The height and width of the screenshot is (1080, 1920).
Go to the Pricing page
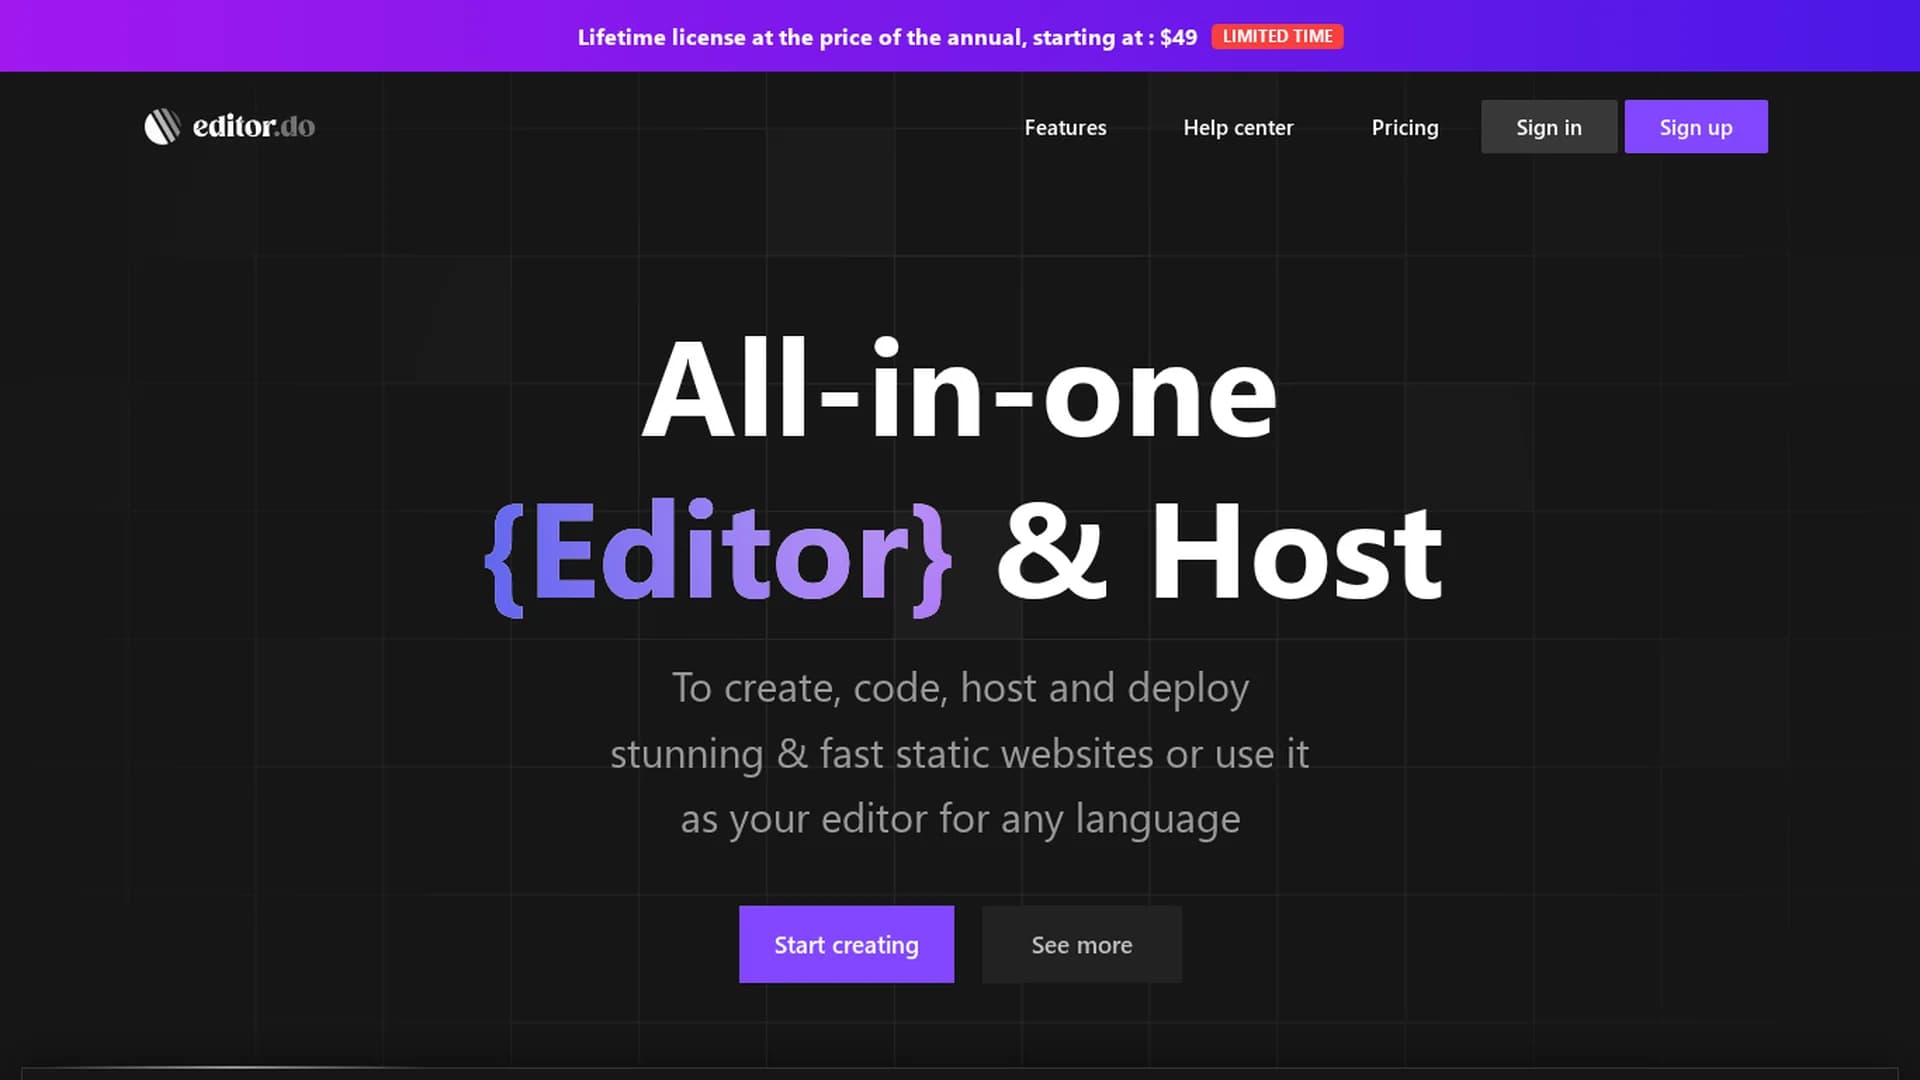(1405, 127)
